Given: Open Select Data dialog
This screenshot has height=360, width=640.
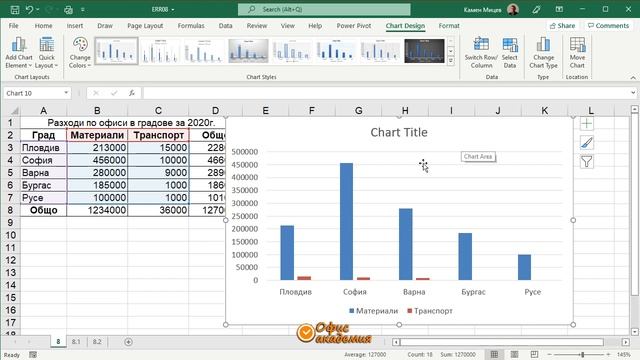Looking at the screenshot, I should click(510, 53).
